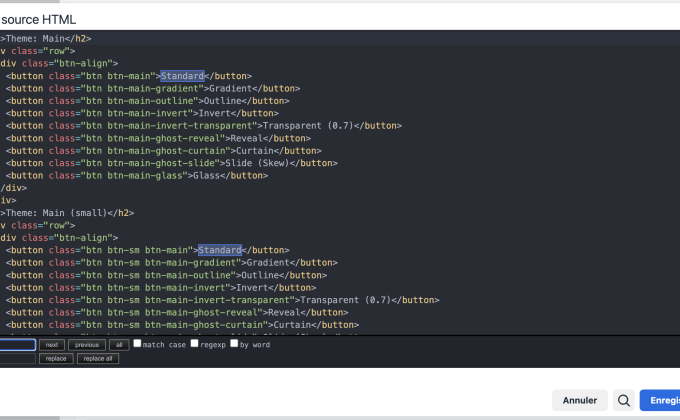Click the Theme: Main (small) heading line
This screenshot has height=420, width=680.
tap(67, 213)
